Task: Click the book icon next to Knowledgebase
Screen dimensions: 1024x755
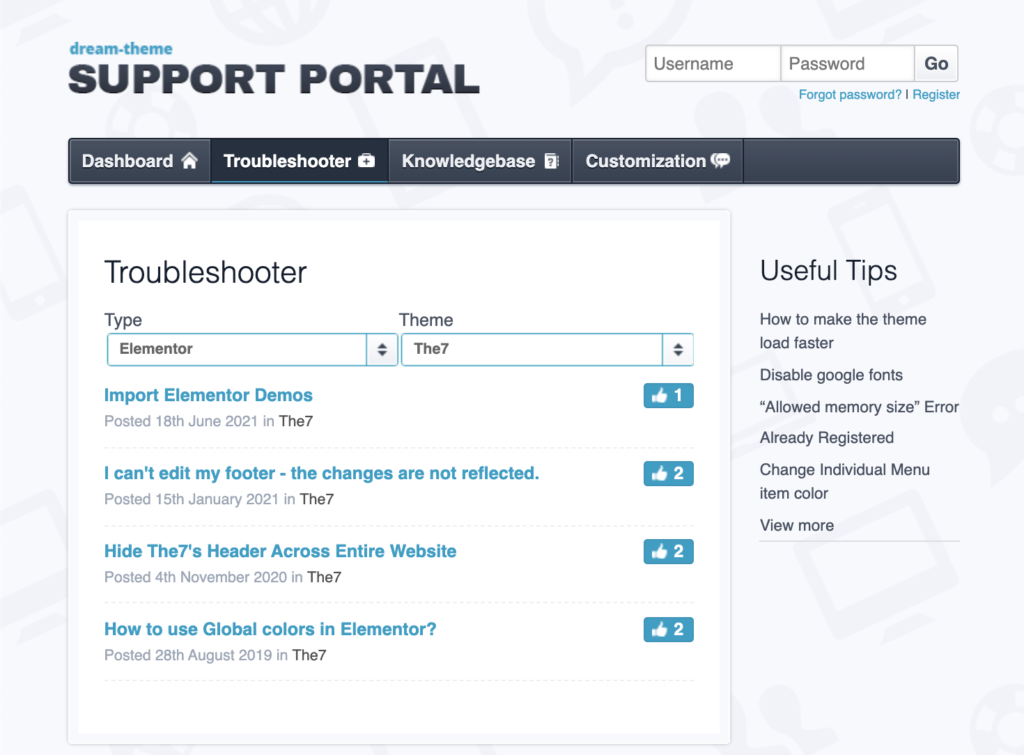Action: pyautogui.click(x=550, y=161)
